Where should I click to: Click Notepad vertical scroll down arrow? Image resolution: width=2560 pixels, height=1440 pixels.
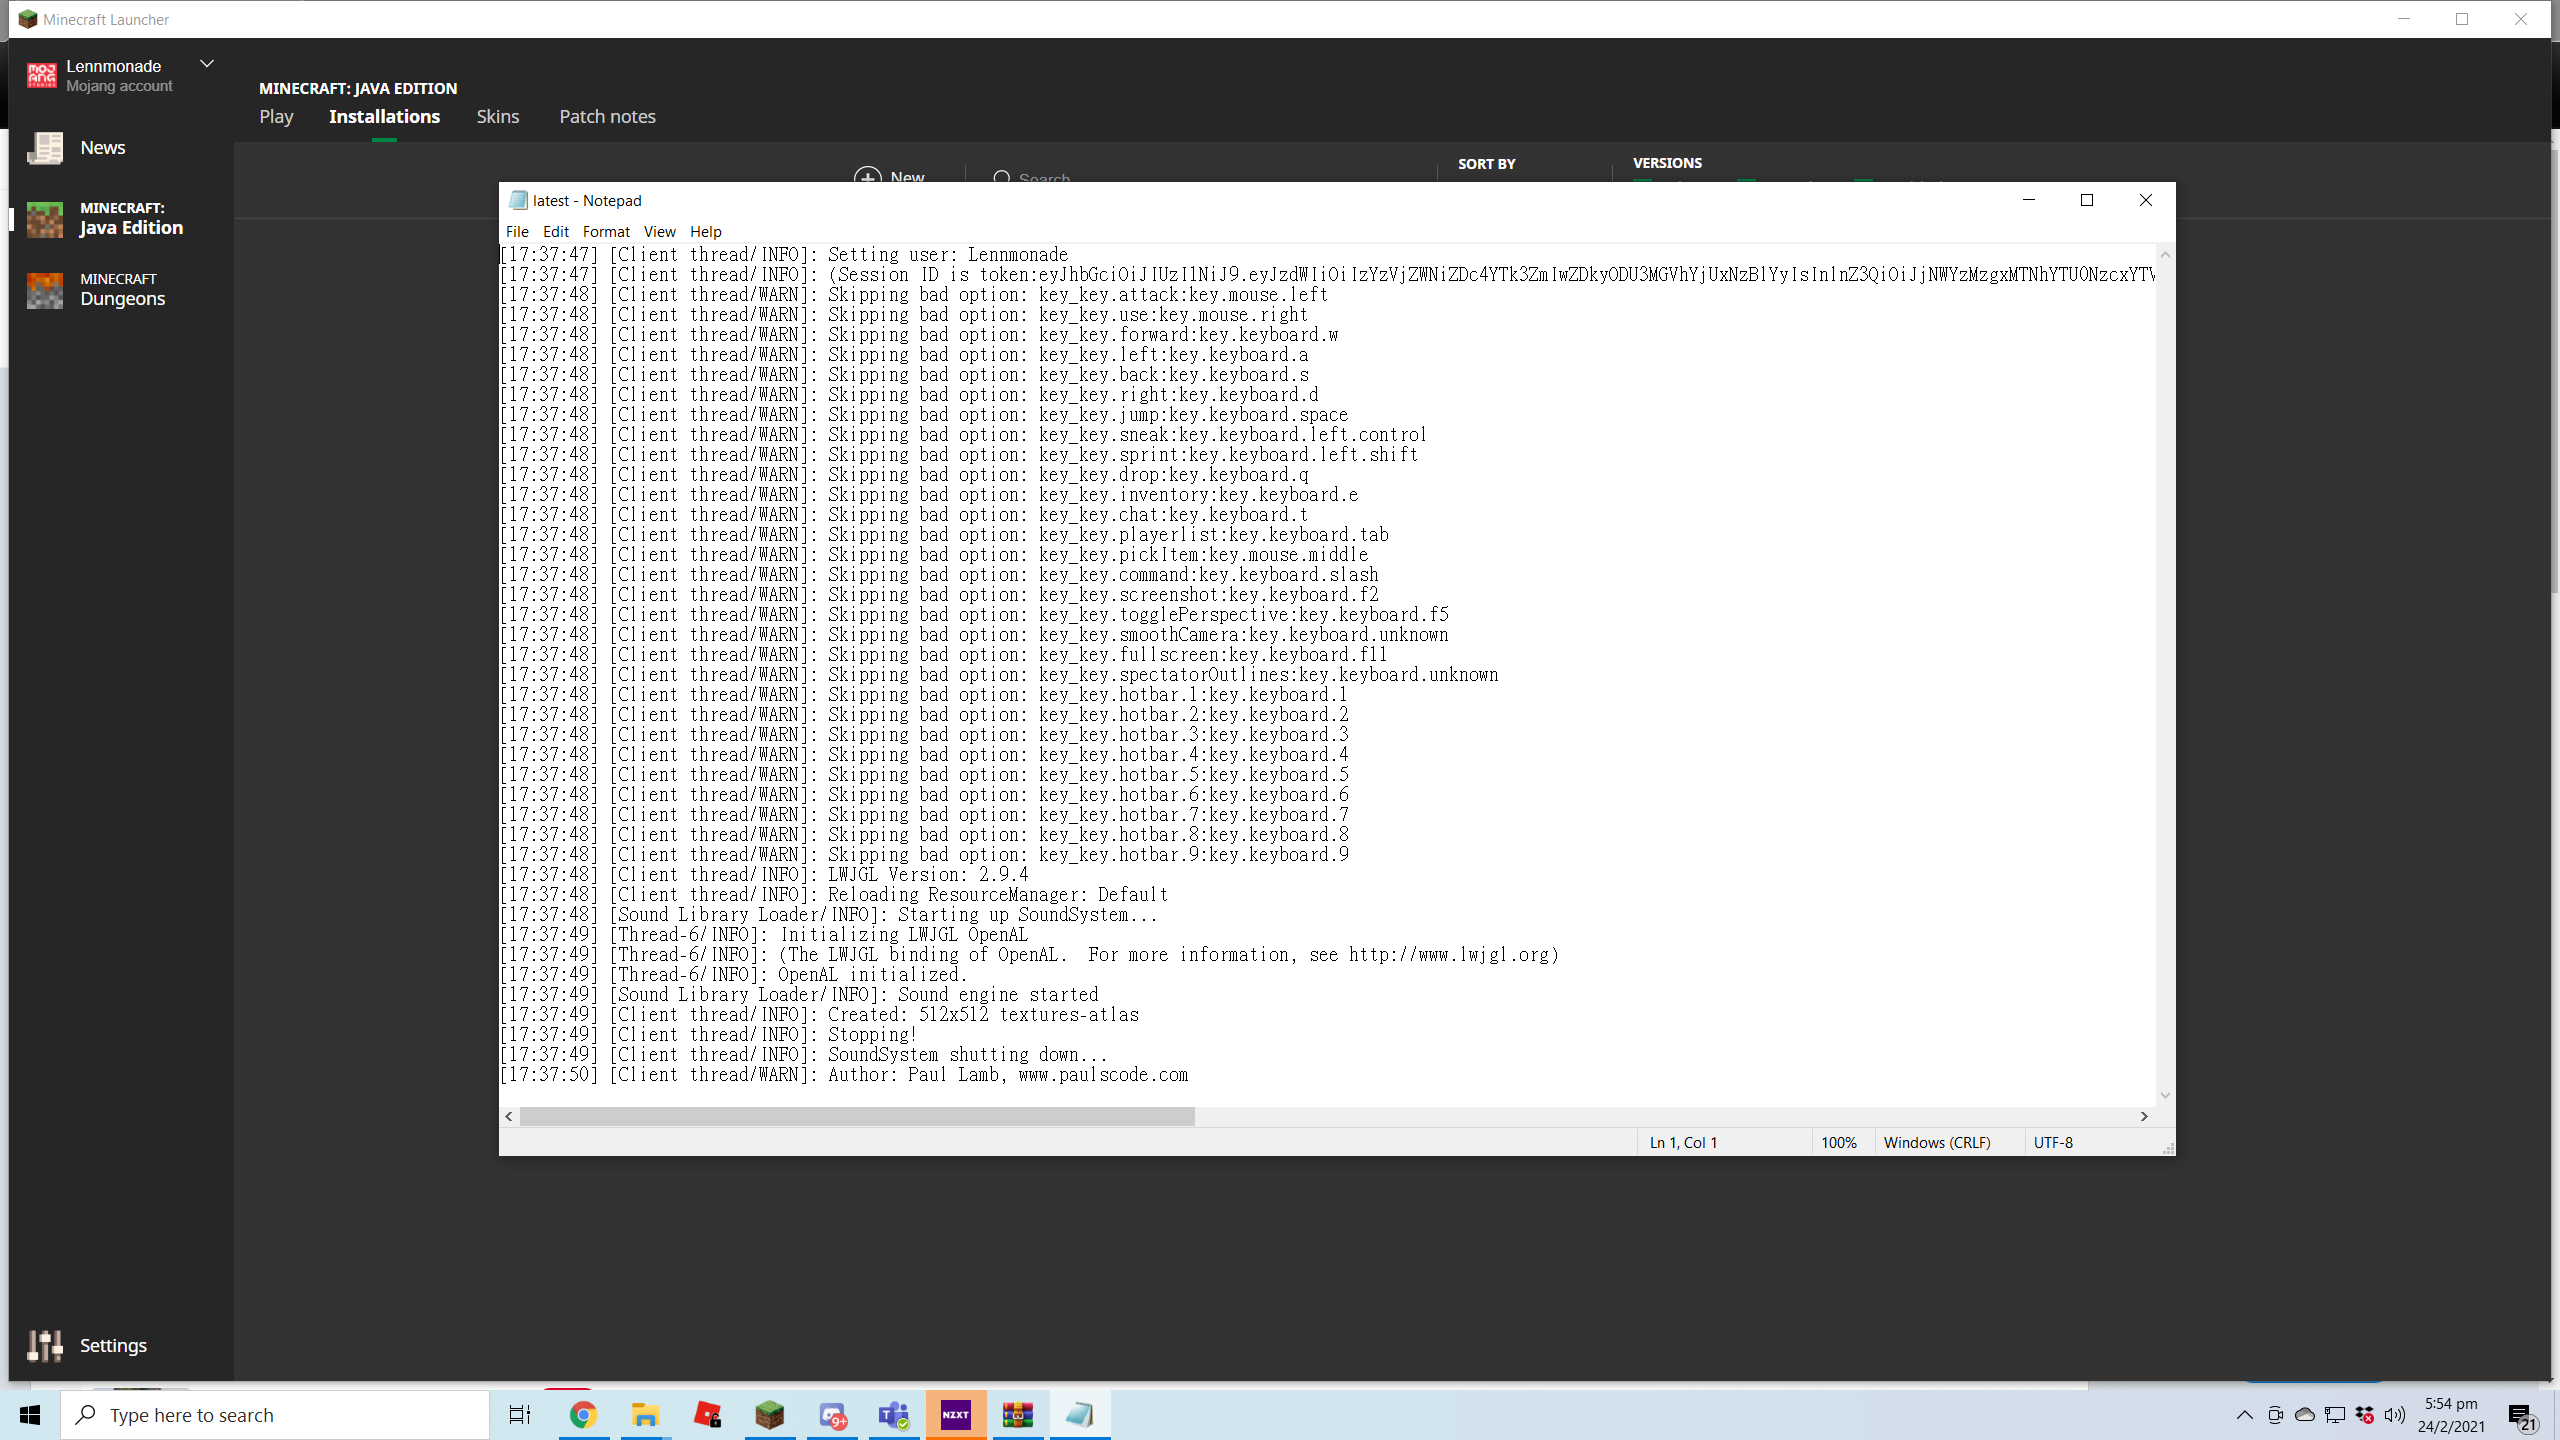2165,1096
